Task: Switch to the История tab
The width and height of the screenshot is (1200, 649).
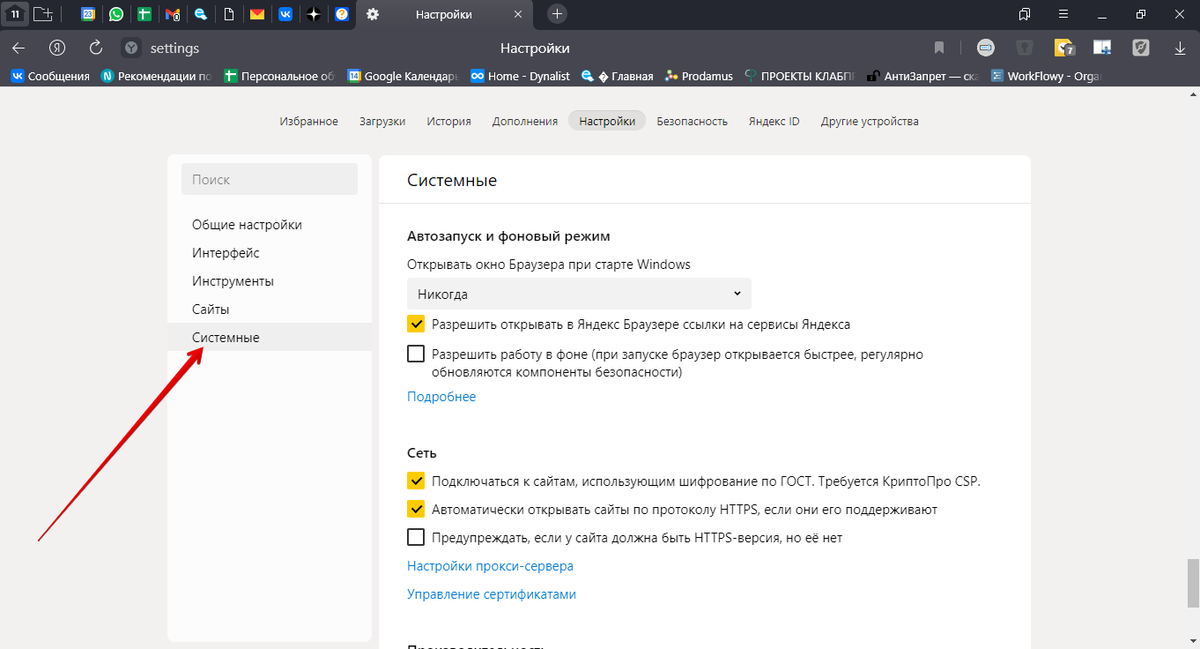Action: pos(449,121)
